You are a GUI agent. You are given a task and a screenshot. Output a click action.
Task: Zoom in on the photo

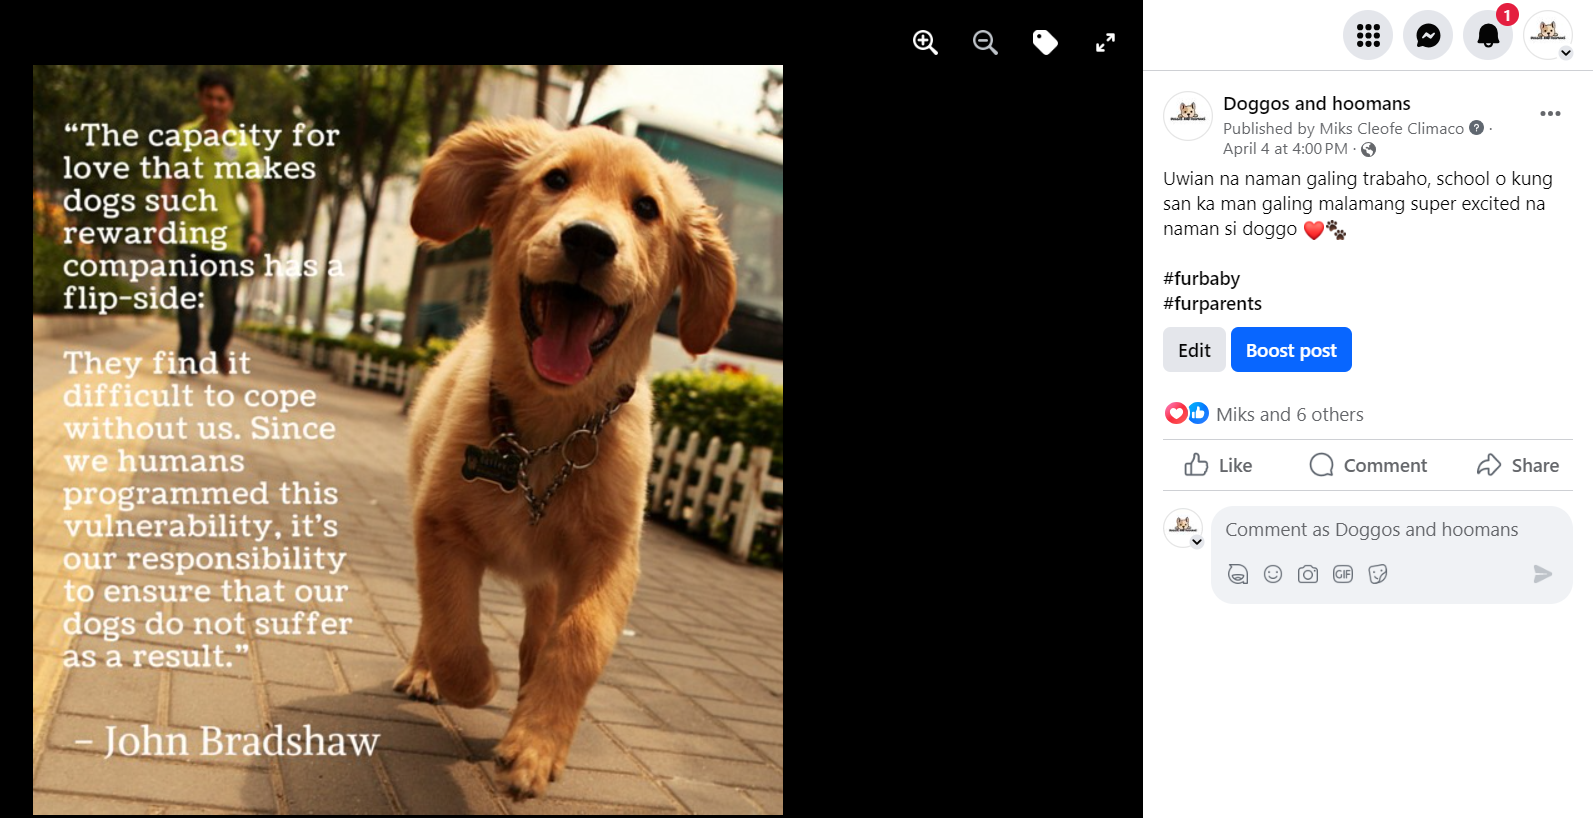coord(925,42)
